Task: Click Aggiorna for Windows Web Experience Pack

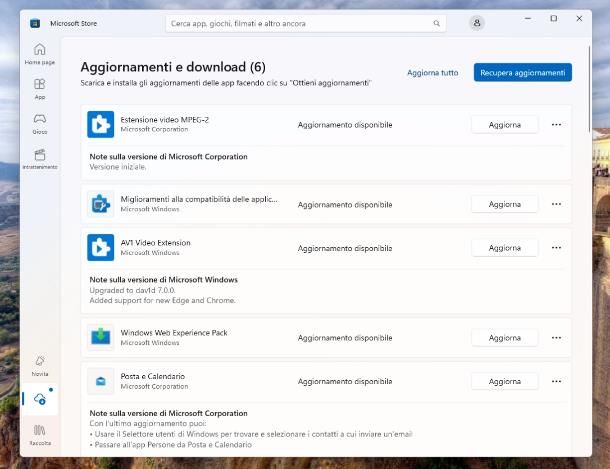Action: [x=505, y=338]
